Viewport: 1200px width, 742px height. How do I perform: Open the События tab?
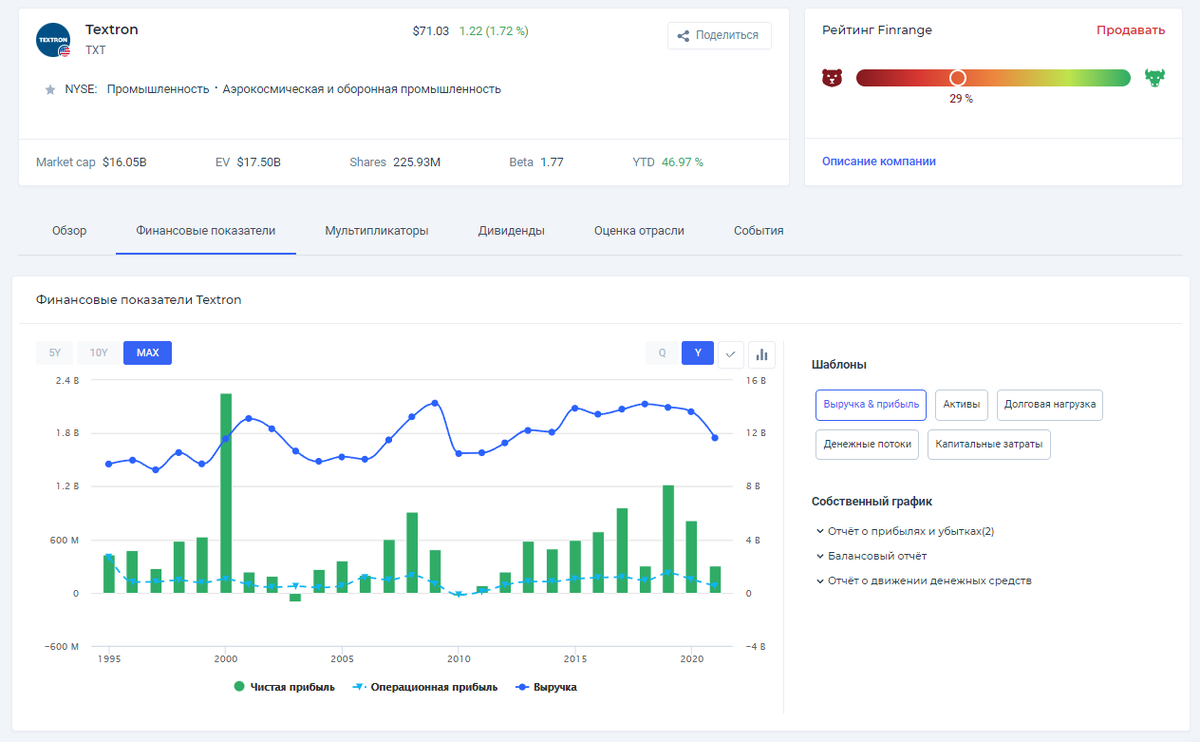coord(759,231)
